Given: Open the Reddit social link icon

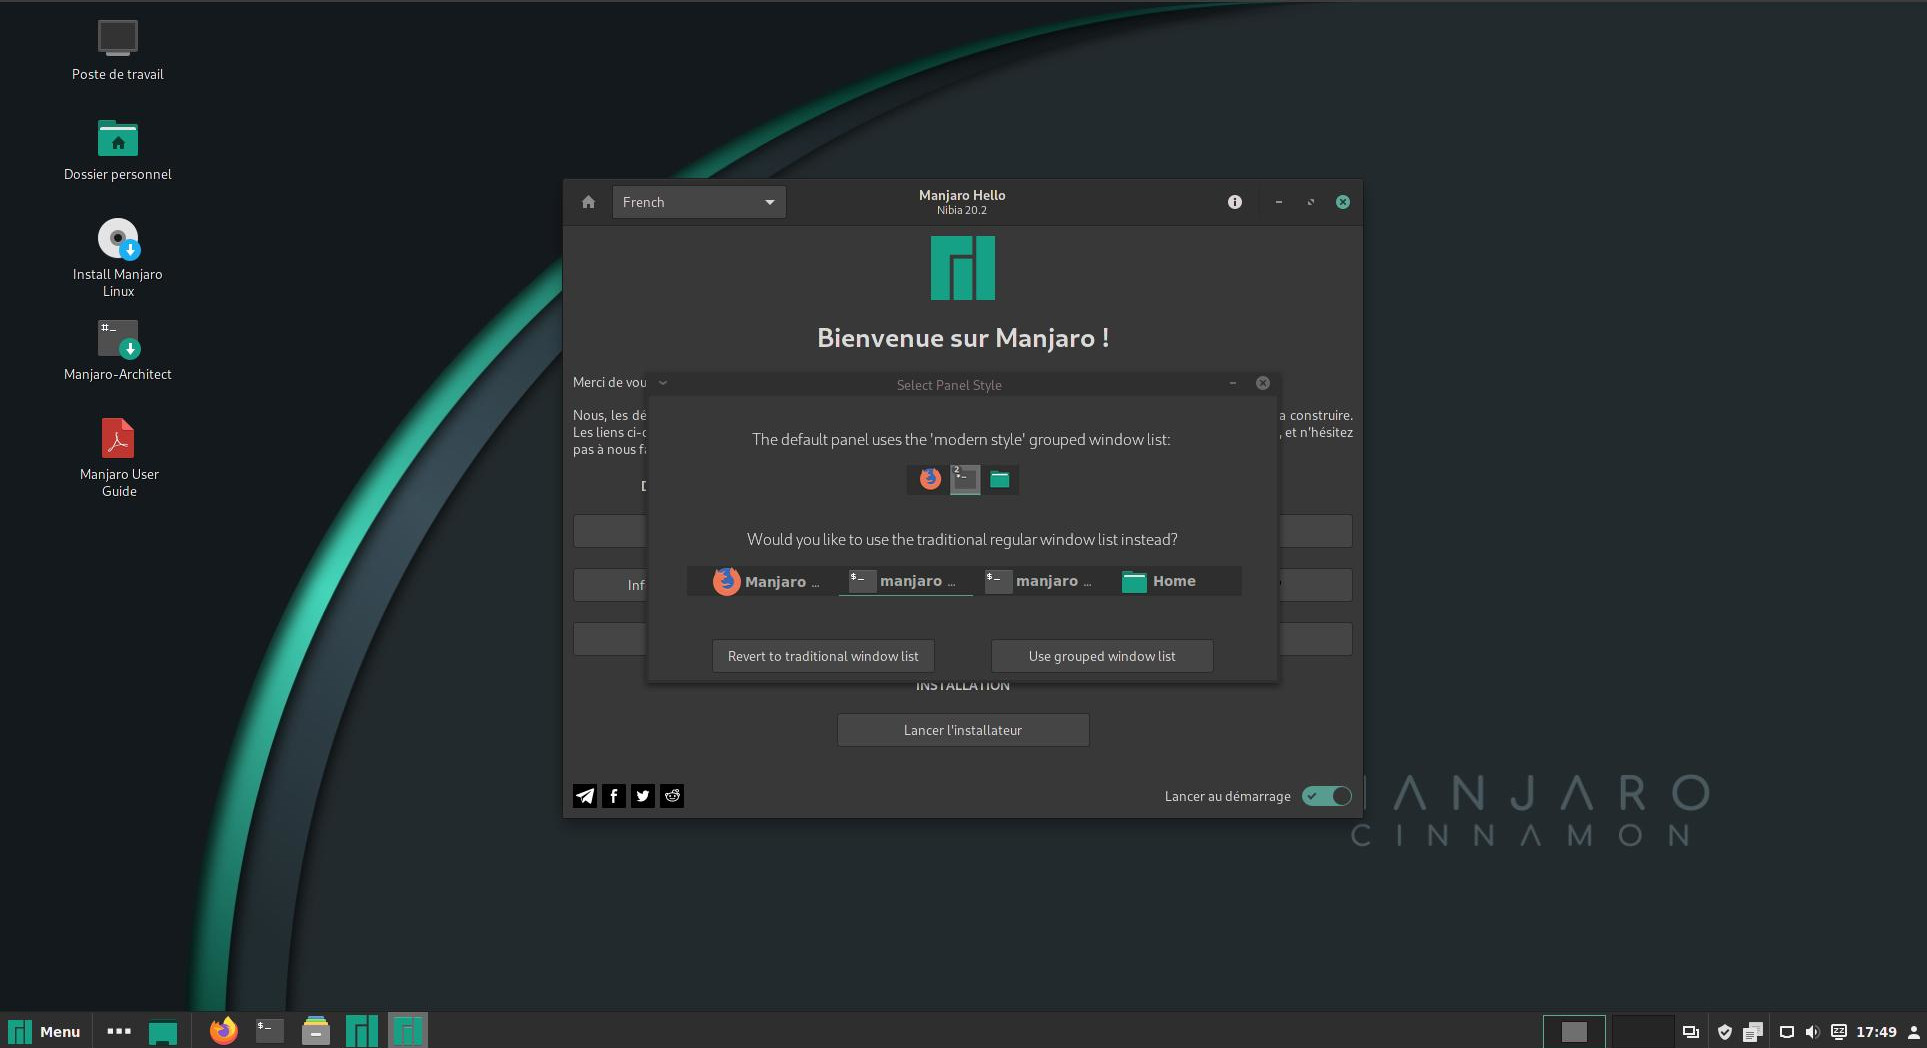Looking at the screenshot, I should click(672, 796).
